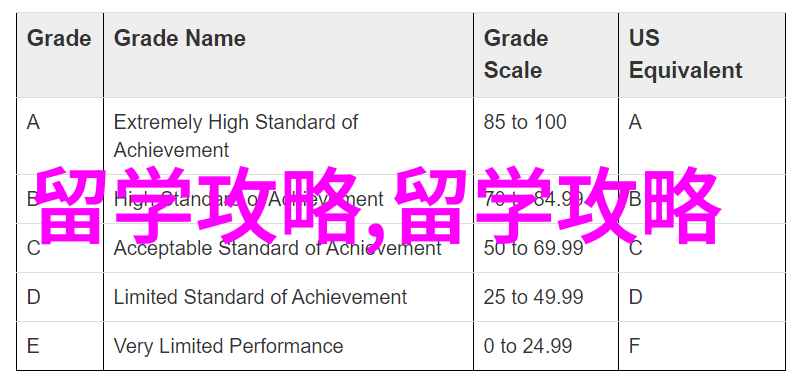Click the Grade Name column header
This screenshot has height=391, width=804.
pos(288,55)
